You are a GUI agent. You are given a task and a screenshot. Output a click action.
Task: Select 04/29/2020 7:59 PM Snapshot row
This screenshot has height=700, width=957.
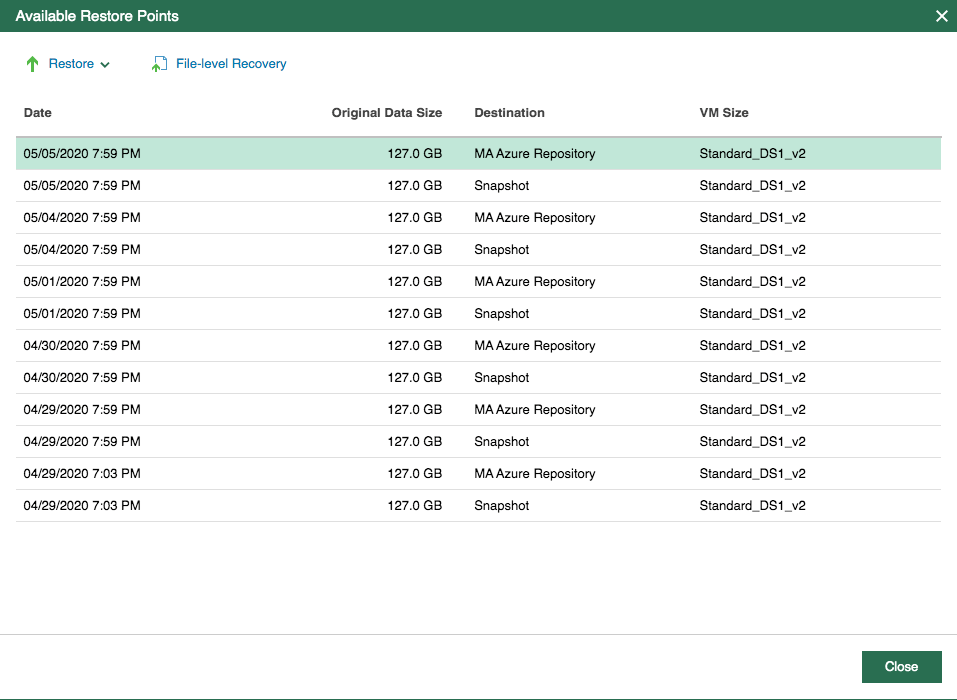[478, 442]
